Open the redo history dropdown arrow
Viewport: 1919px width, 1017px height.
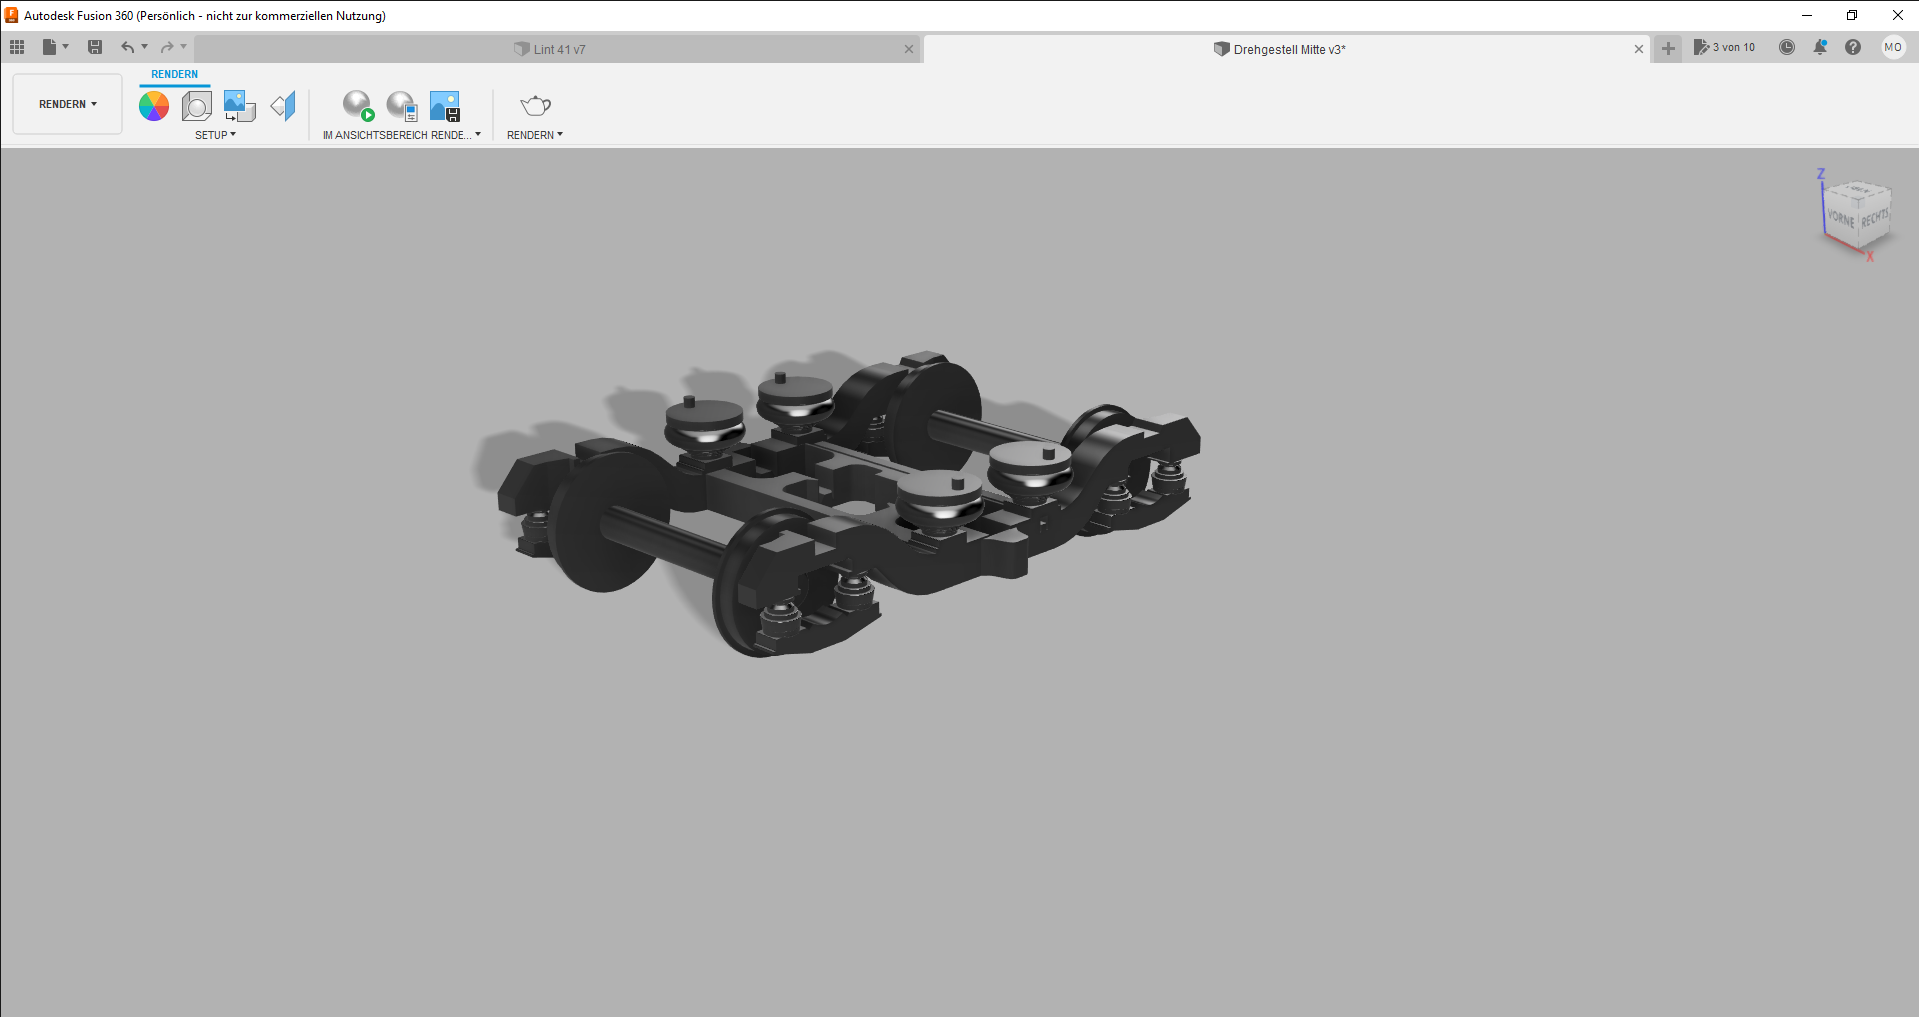184,47
